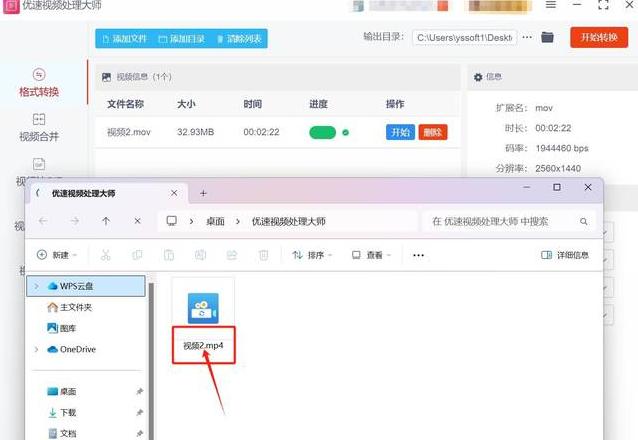
Task: Open the 查看 view dropdown
Action: tap(371, 255)
